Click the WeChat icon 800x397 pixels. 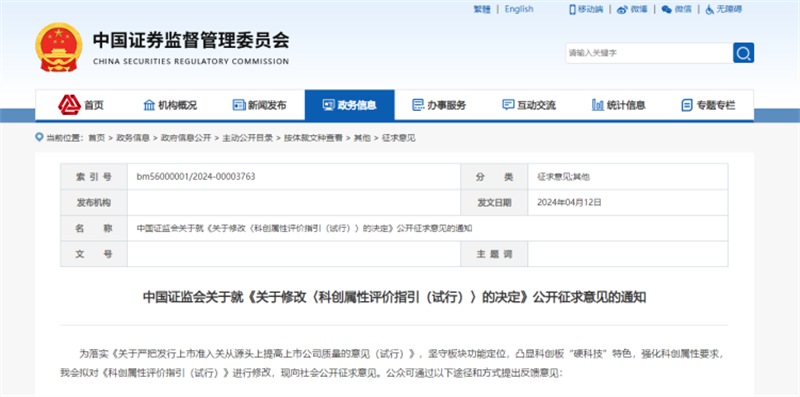(x=666, y=10)
